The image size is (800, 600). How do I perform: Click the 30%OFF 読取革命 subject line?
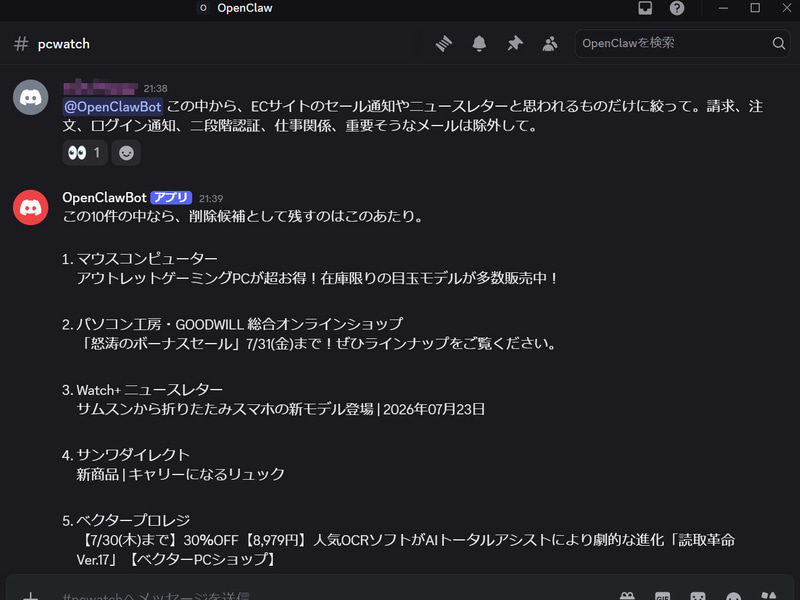406,549
